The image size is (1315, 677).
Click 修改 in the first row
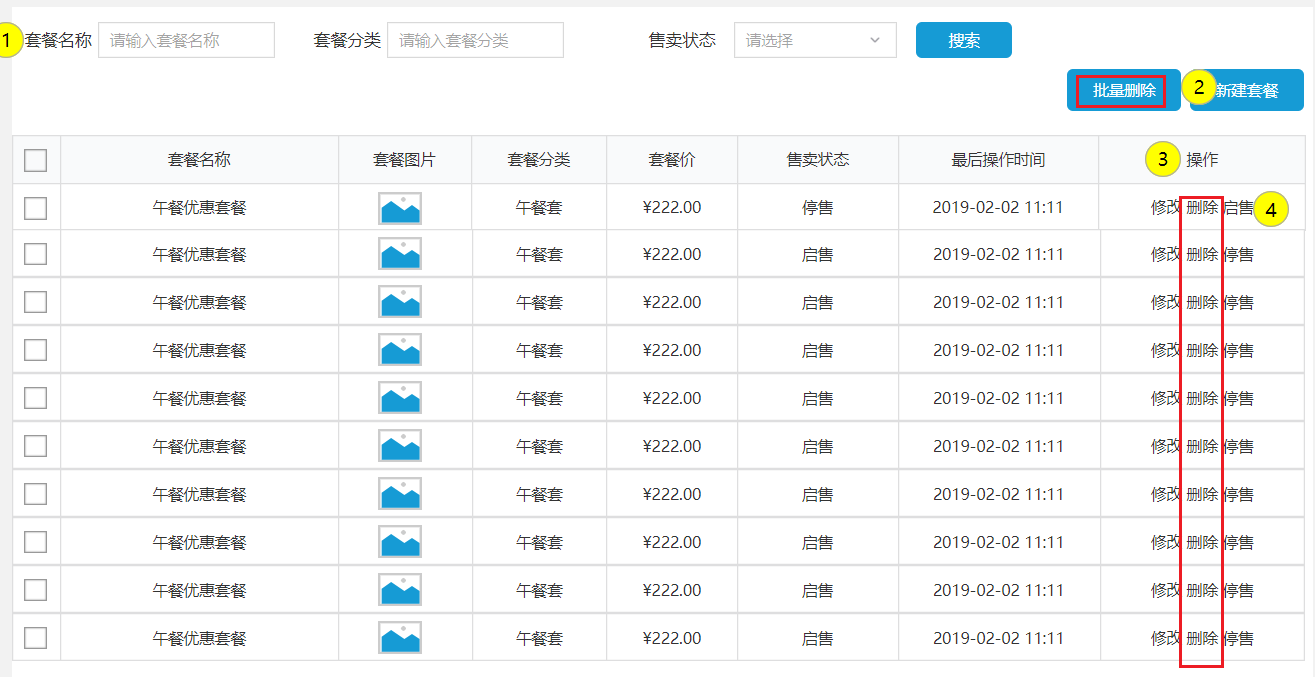1165,208
